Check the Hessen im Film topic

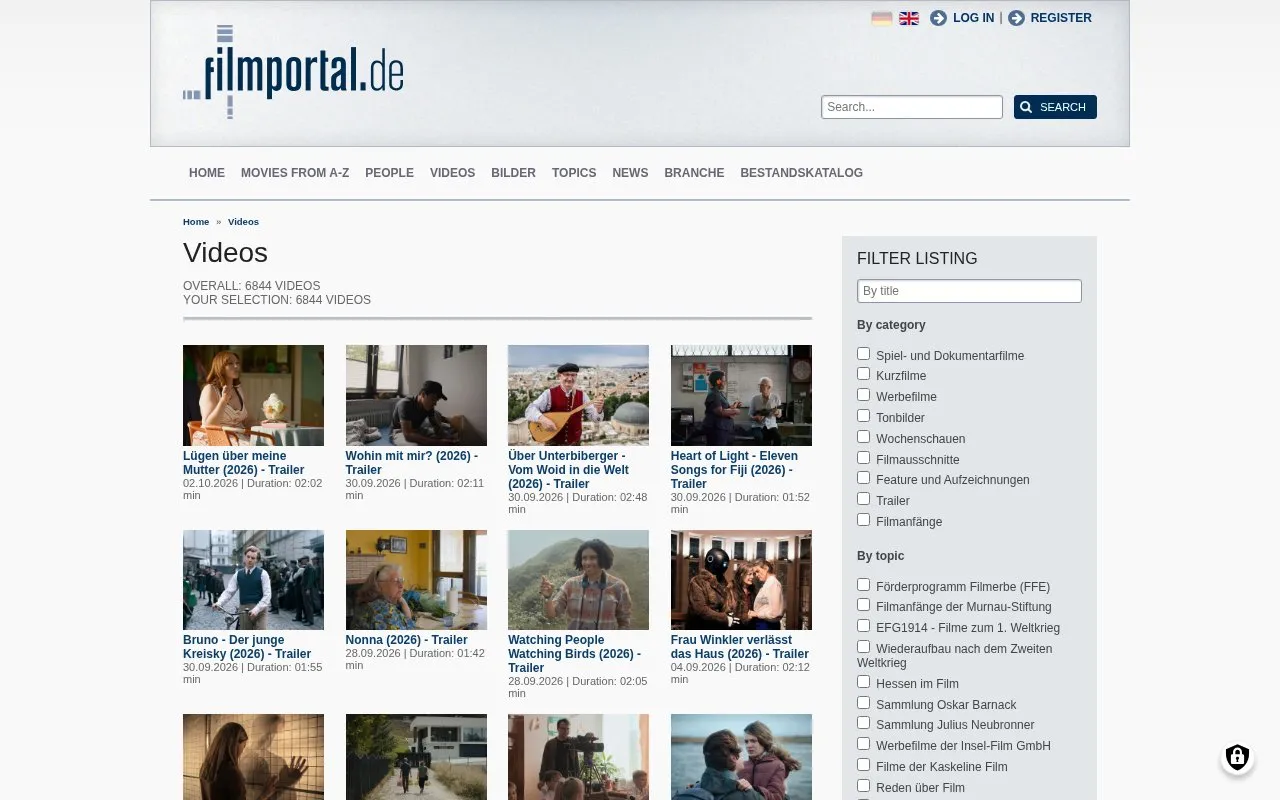pos(863,682)
